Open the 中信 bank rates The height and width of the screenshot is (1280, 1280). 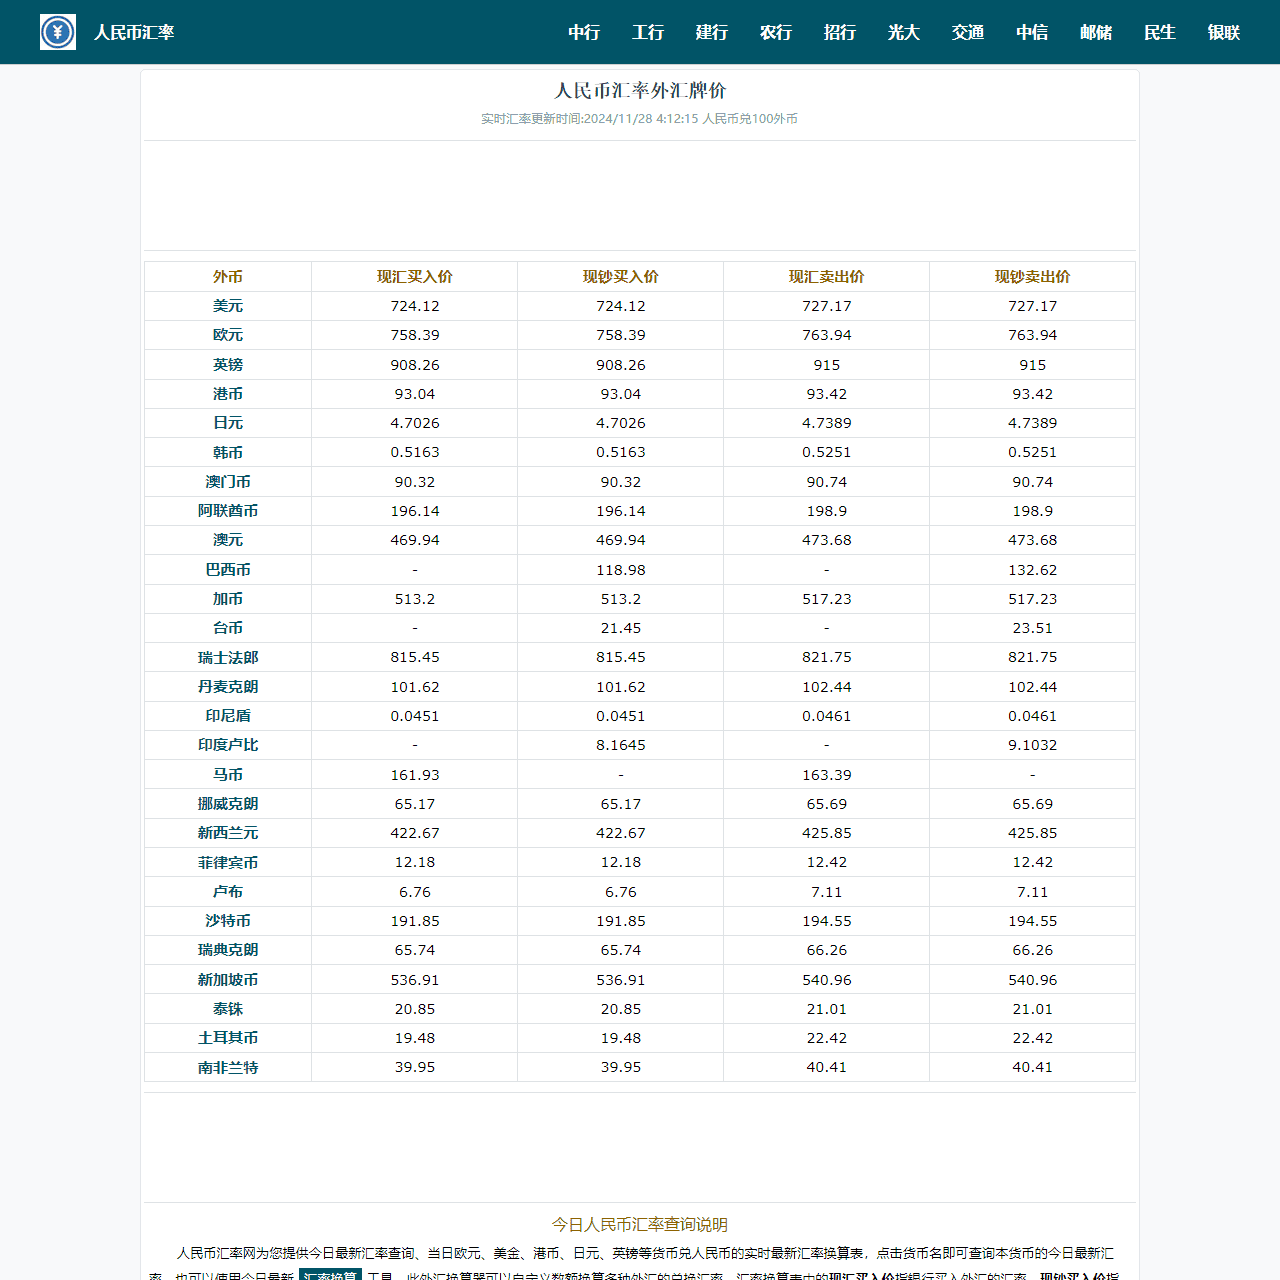(x=1032, y=32)
